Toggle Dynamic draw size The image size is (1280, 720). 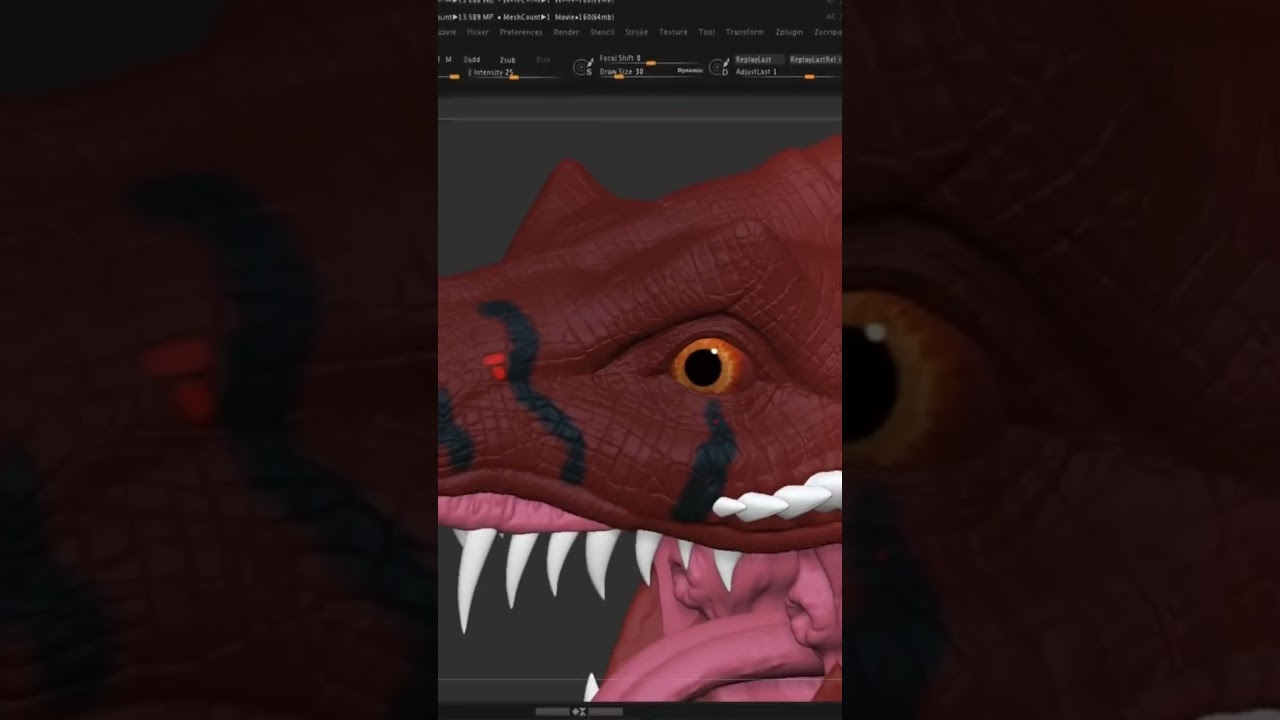tap(690, 71)
